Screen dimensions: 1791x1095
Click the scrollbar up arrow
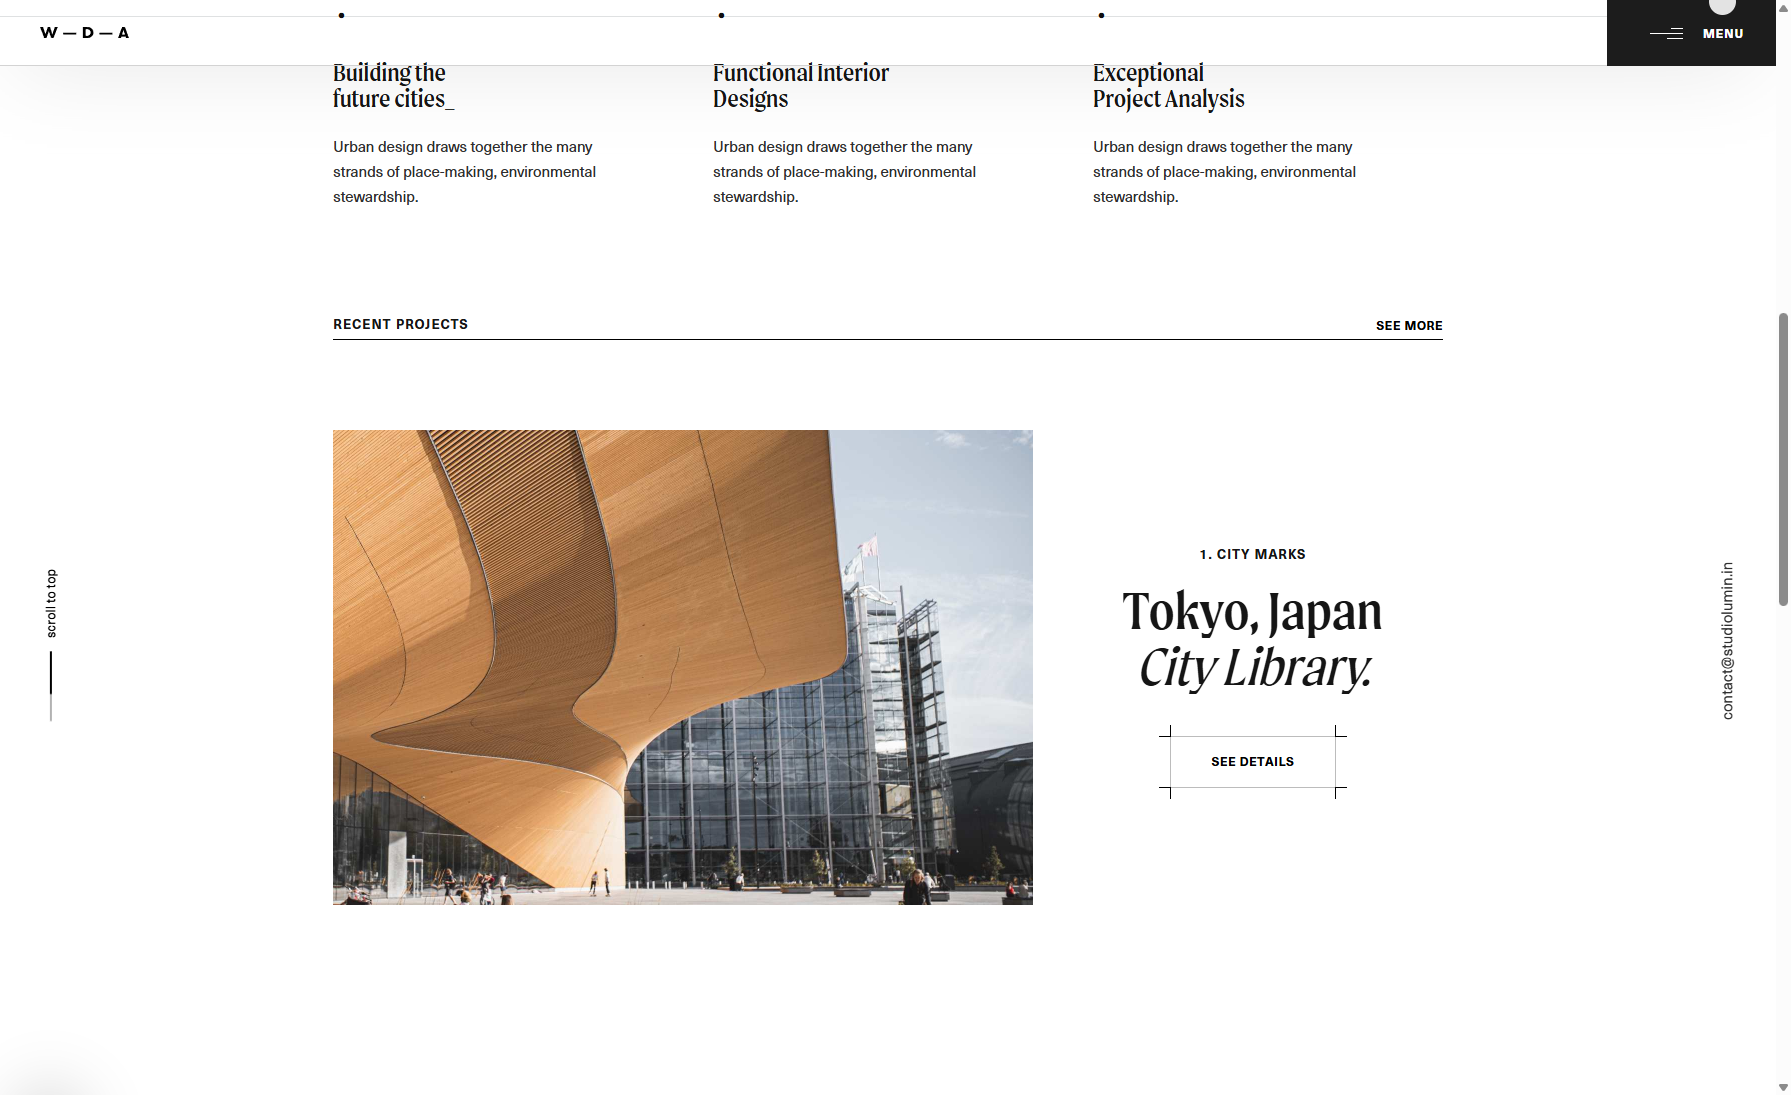pos(1783,6)
